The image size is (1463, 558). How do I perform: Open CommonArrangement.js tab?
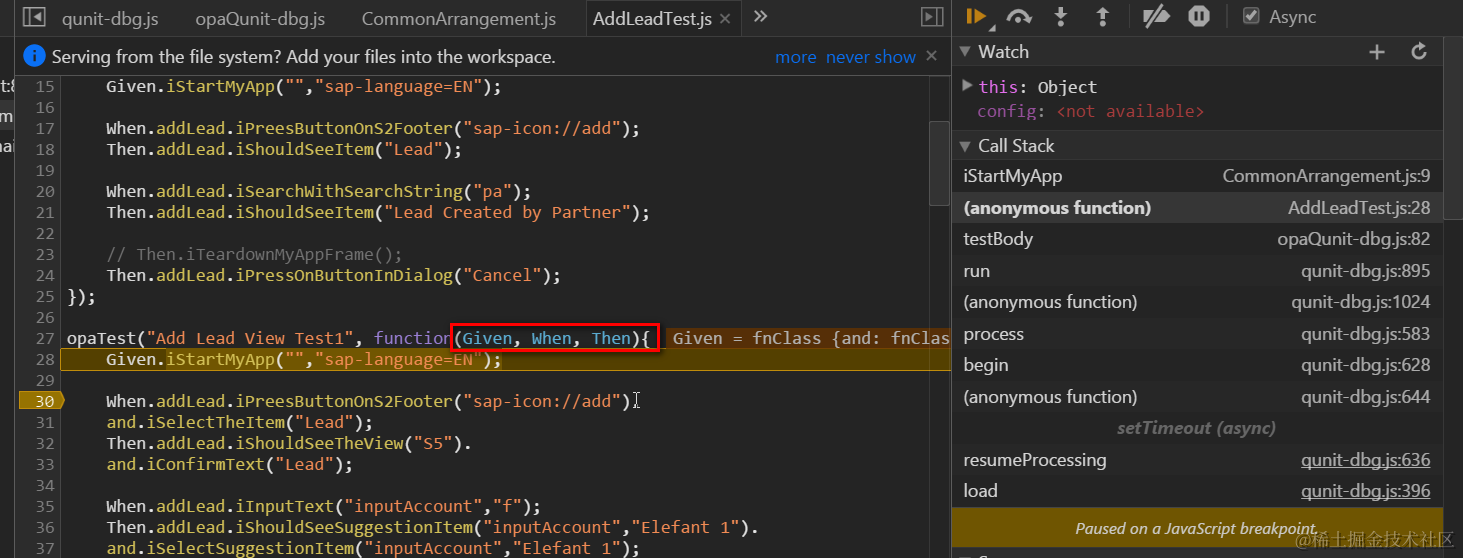pyautogui.click(x=459, y=18)
